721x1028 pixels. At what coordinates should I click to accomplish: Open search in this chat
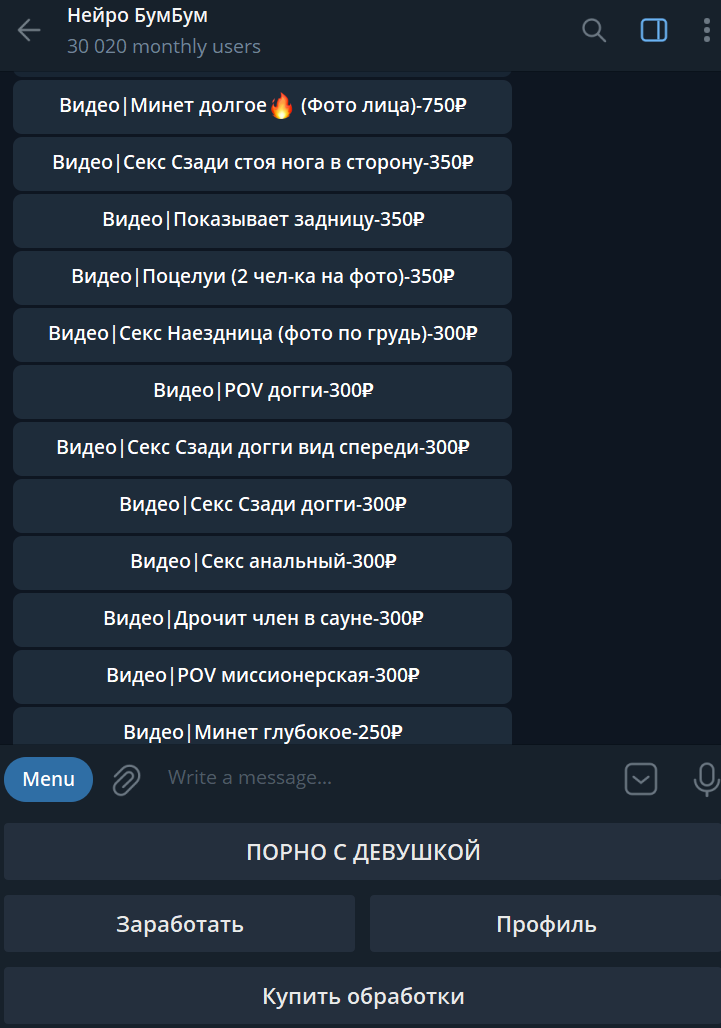pos(594,30)
